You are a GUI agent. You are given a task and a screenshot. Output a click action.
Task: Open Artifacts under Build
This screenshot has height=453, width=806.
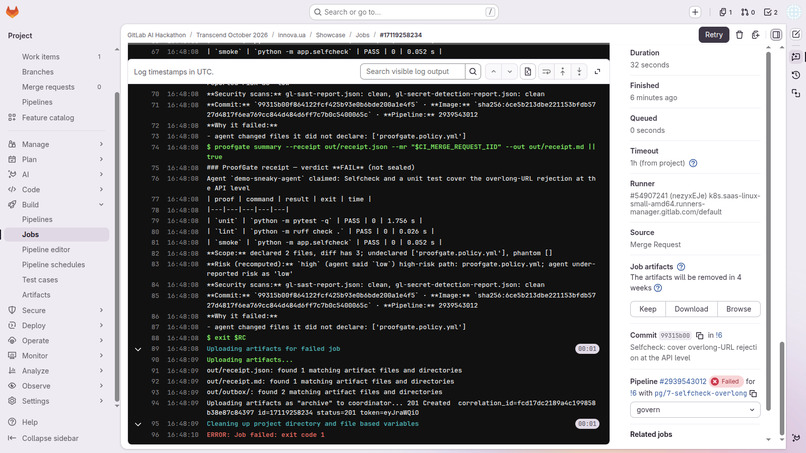57,295
